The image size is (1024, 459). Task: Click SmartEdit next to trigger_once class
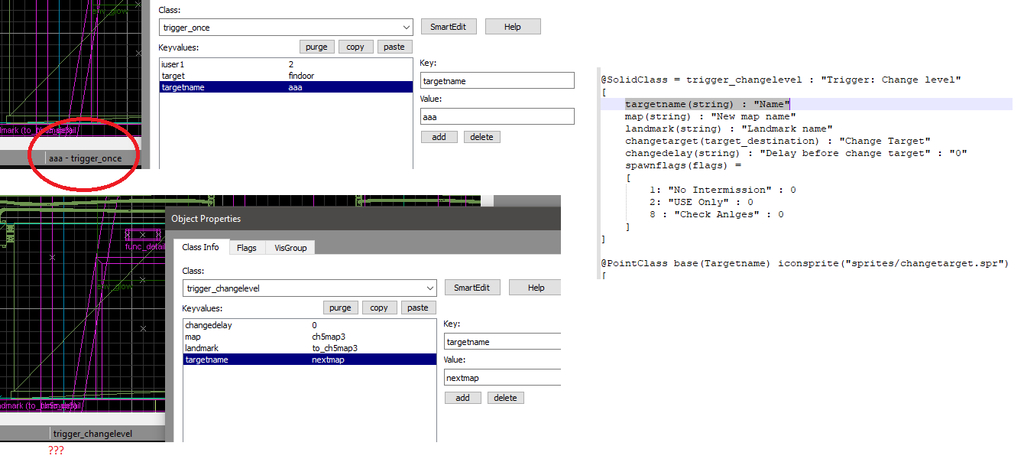449,27
